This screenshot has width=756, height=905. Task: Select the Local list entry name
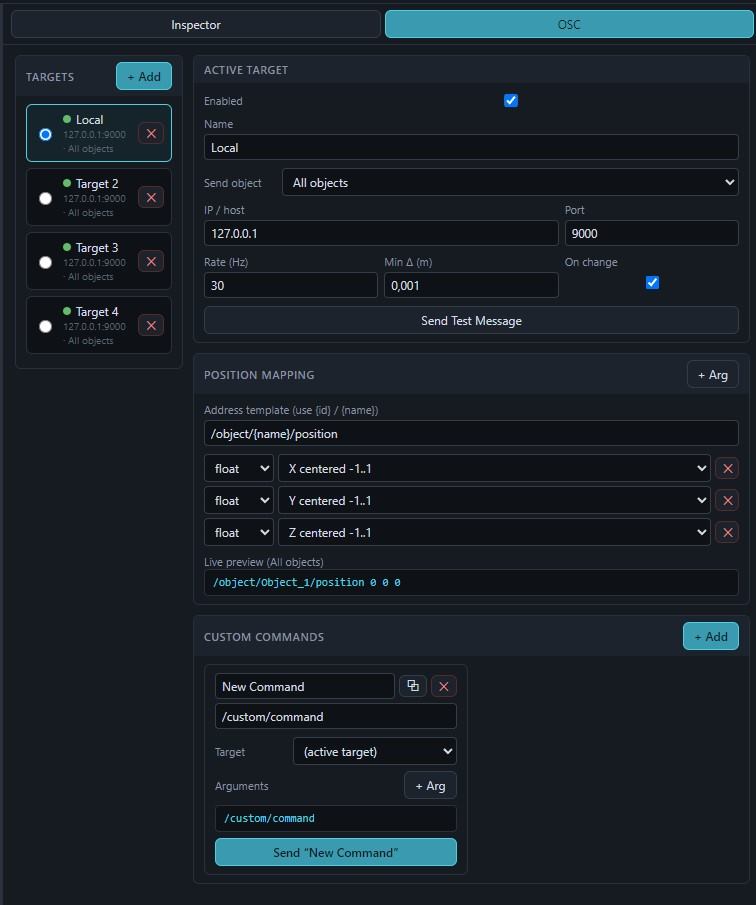click(x=89, y=119)
